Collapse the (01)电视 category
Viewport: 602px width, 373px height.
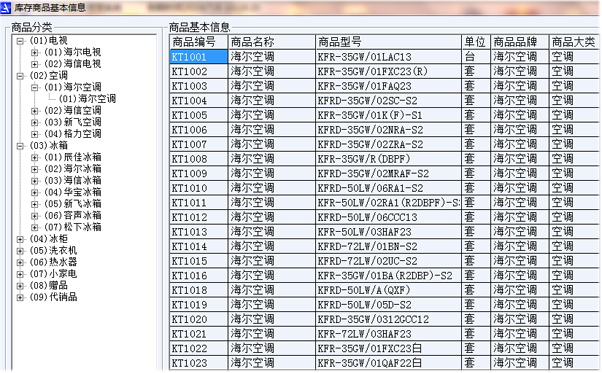(x=20, y=41)
